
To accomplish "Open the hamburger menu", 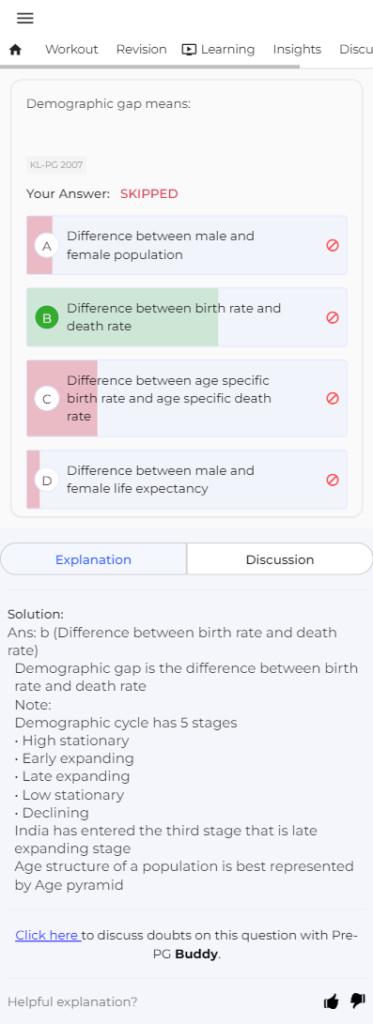I will tap(25, 18).
